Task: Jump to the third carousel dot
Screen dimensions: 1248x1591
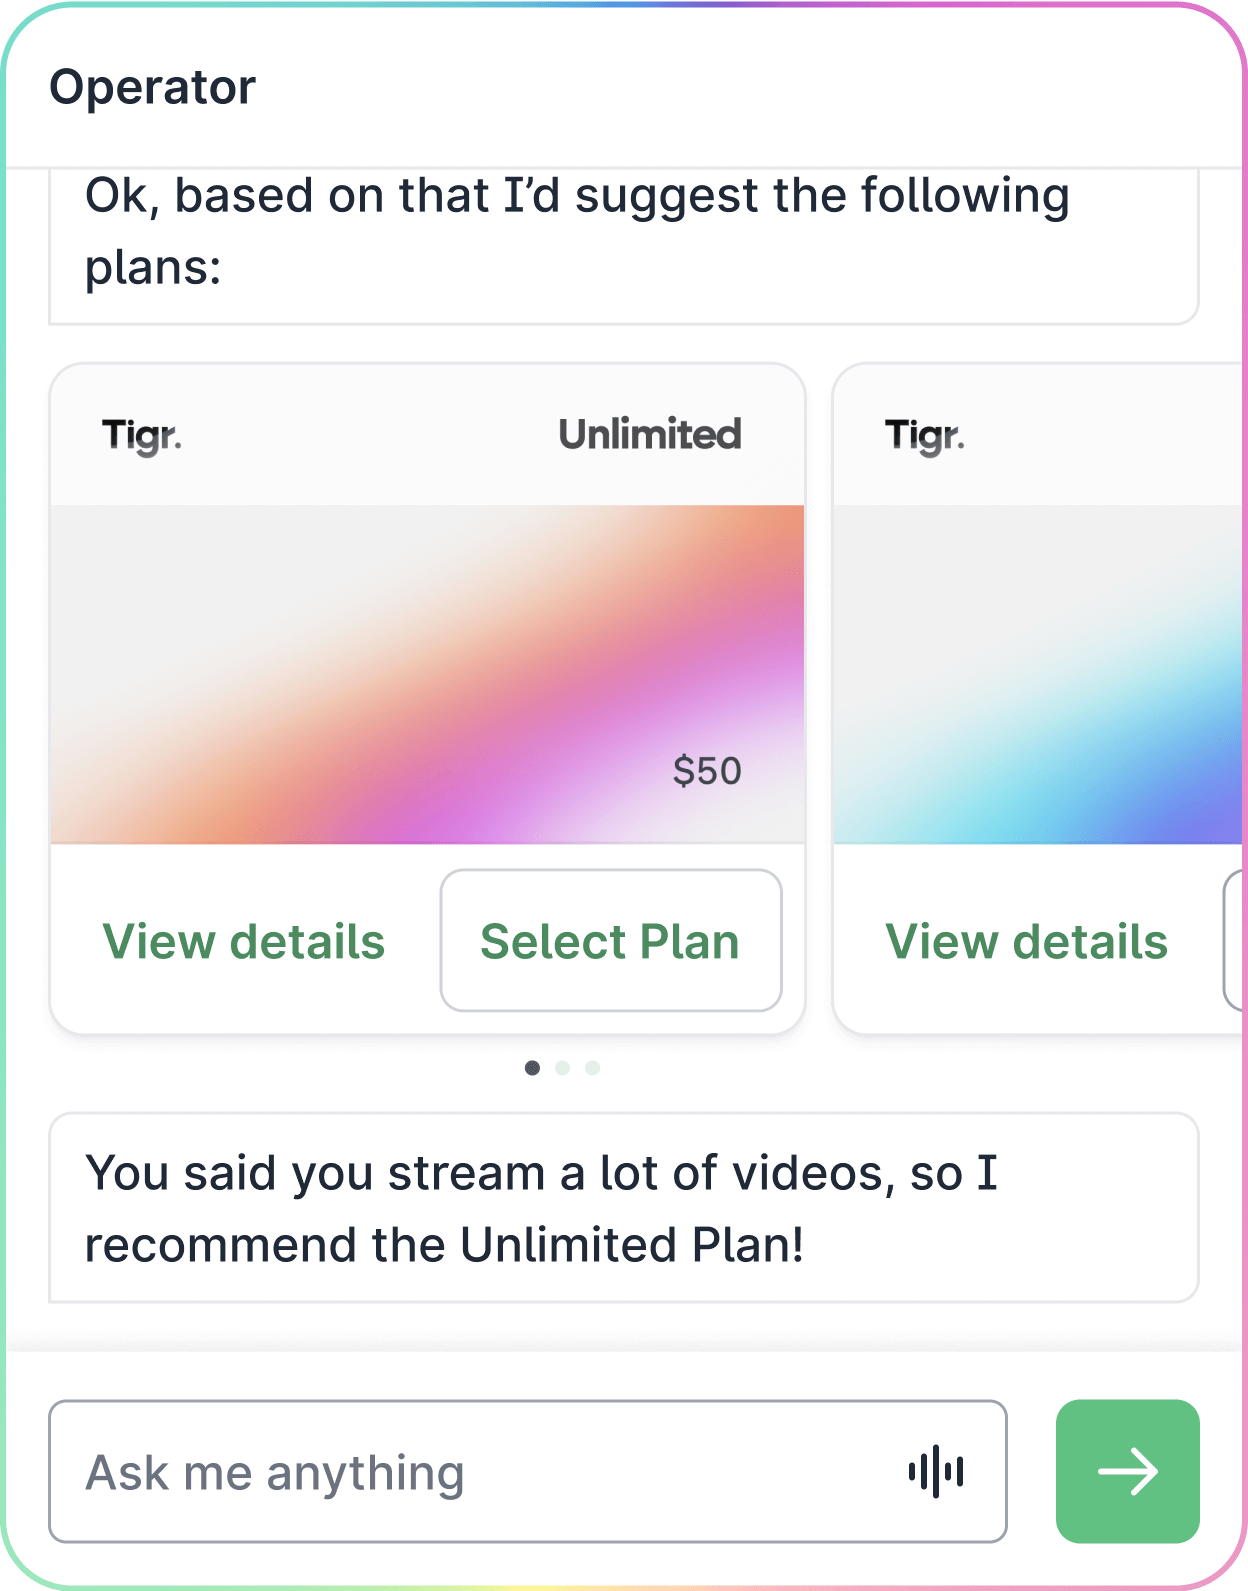Action: 592,1068
